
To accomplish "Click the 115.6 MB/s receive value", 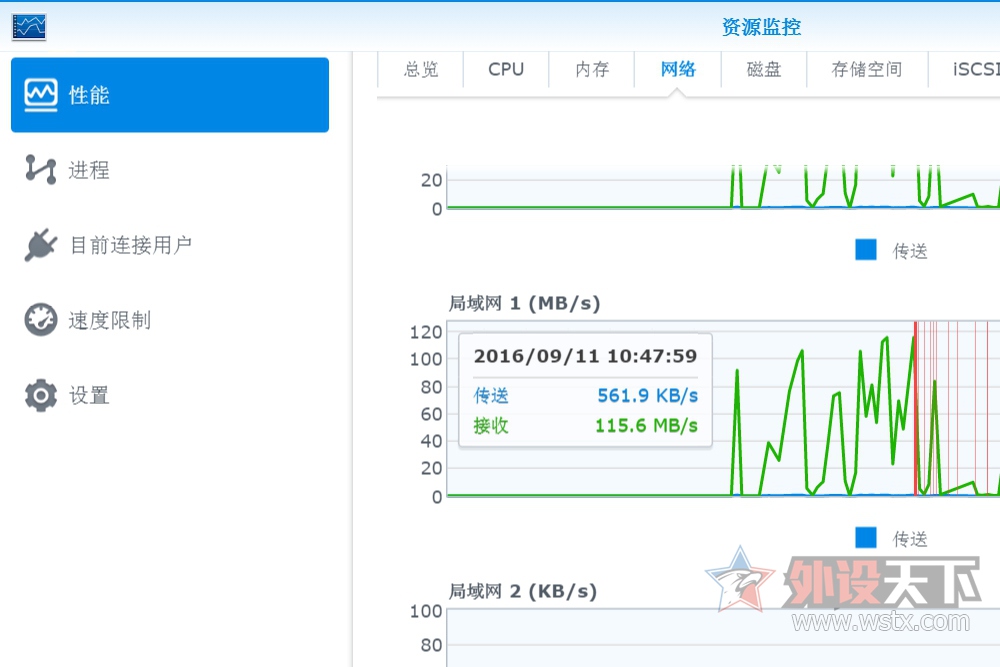I will point(646,425).
